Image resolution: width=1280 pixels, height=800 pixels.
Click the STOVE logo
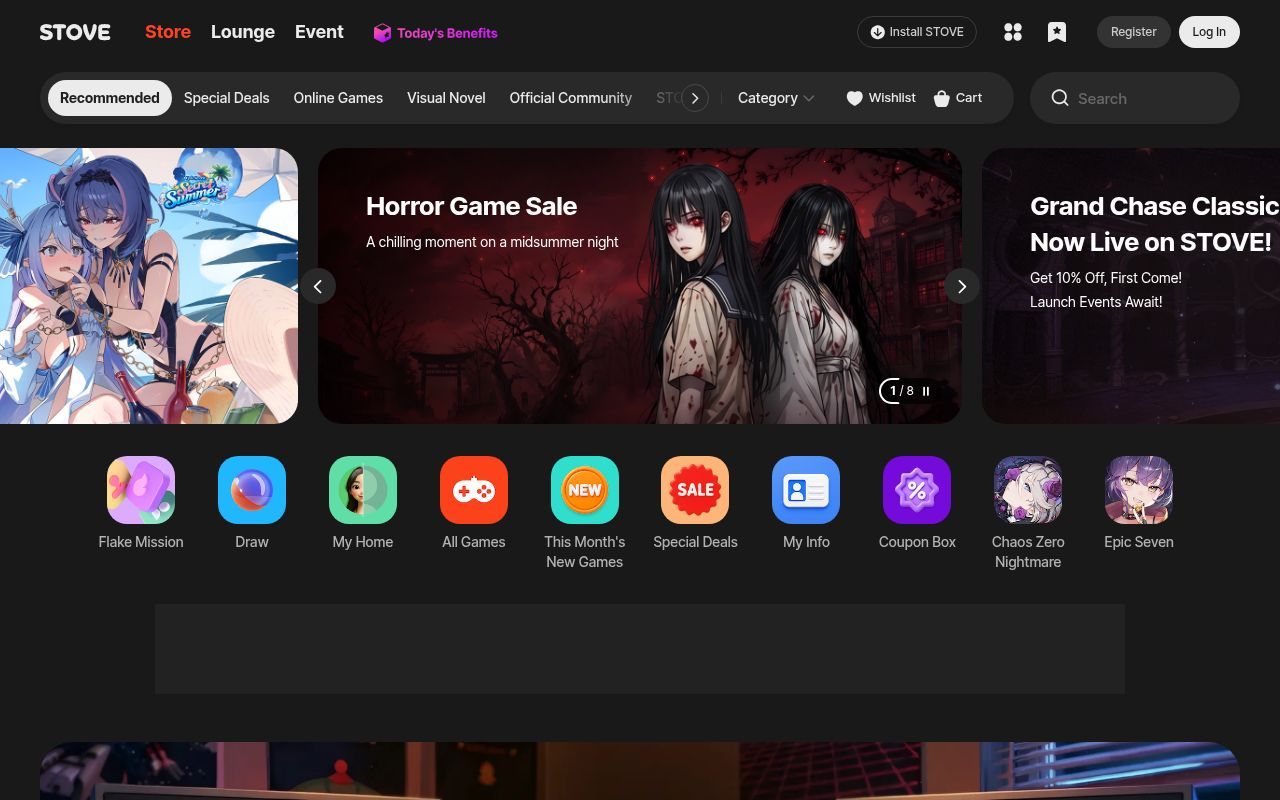point(75,32)
